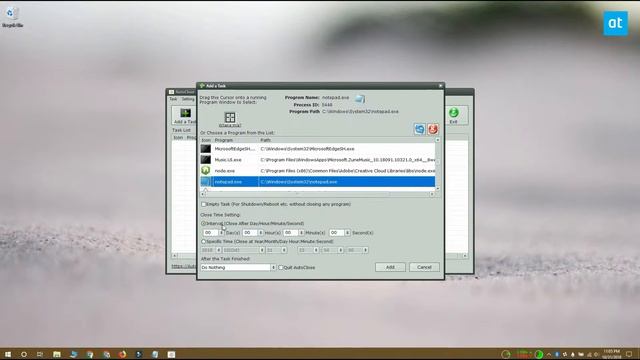Click inside the Second(s) value field

click(337, 233)
